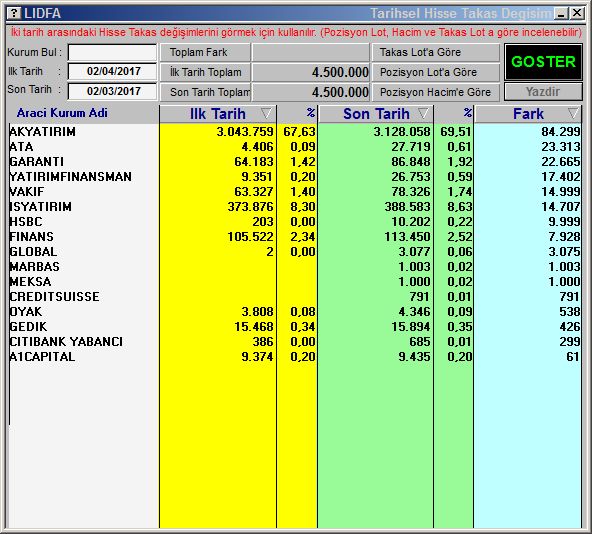This screenshot has width=592, height=534.
Task: Click the Kurum Bul search field
Action: pos(113,52)
